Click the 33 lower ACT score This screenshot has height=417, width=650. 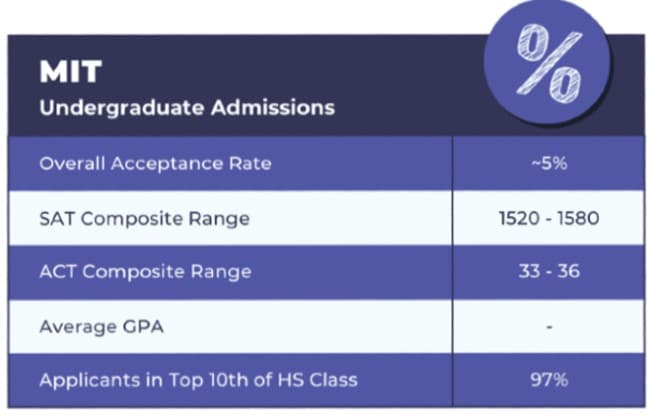pos(528,272)
